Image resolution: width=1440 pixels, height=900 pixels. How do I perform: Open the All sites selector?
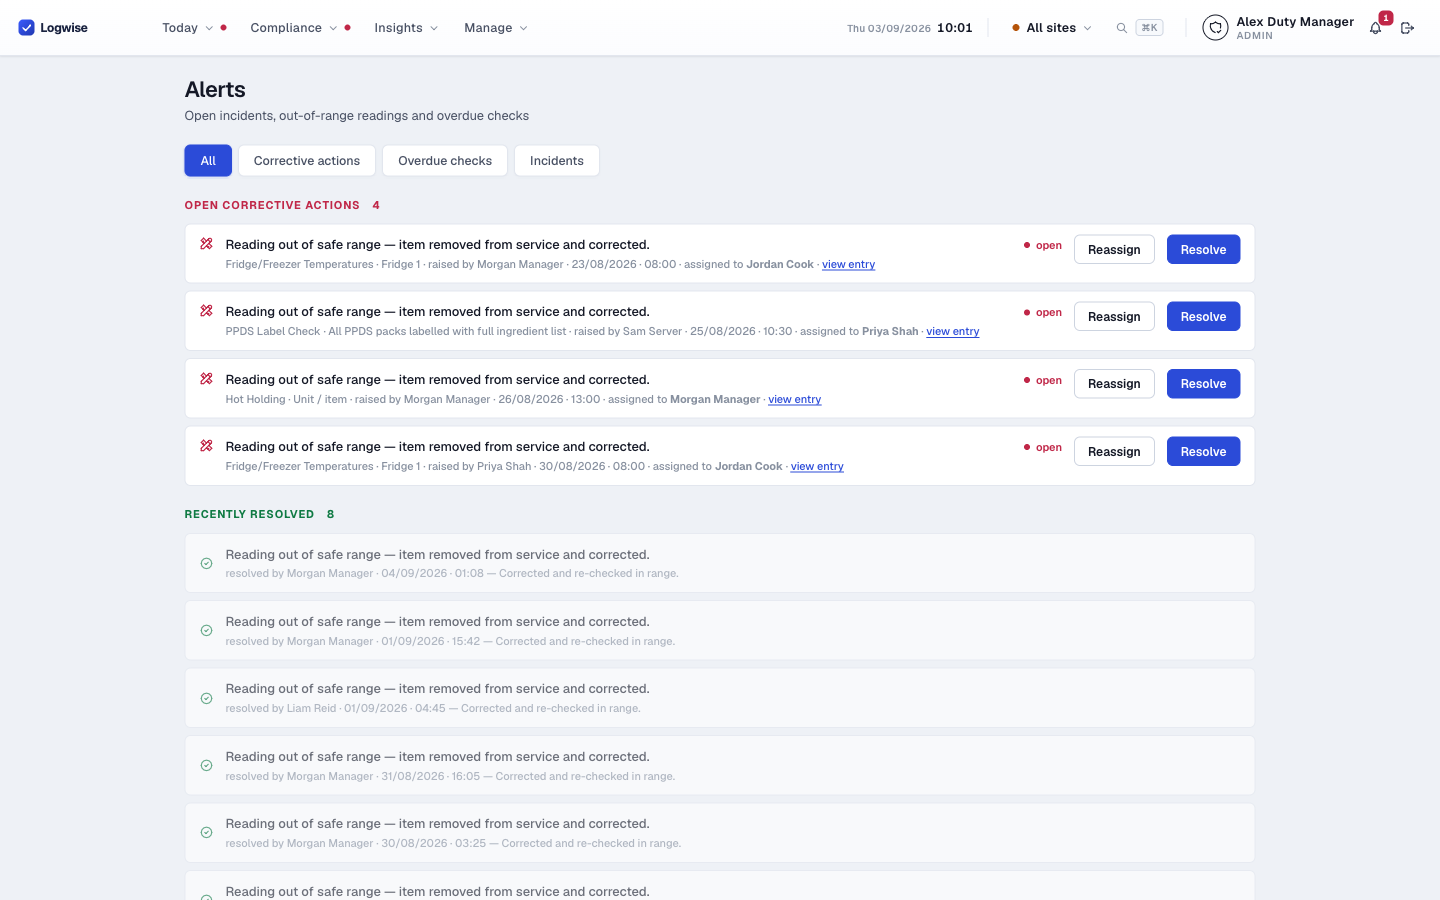click(x=1052, y=28)
